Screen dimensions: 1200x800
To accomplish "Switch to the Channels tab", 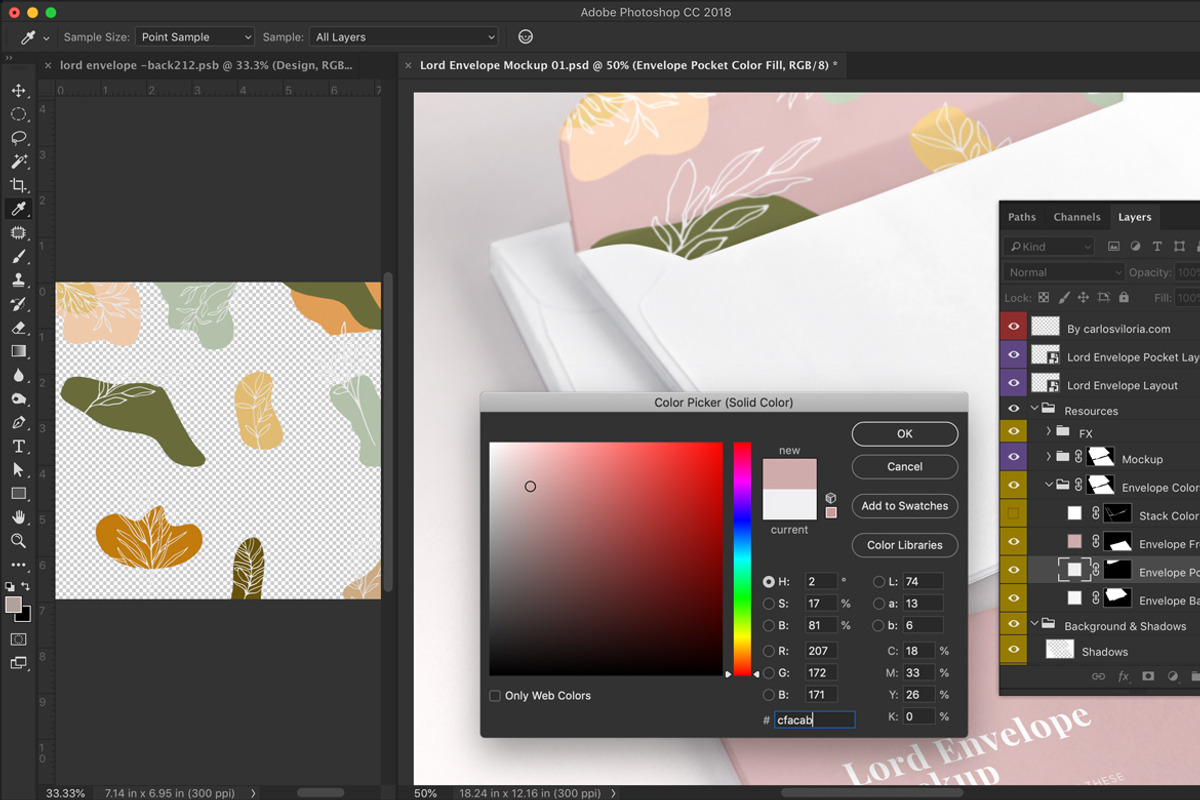I will 1077,217.
